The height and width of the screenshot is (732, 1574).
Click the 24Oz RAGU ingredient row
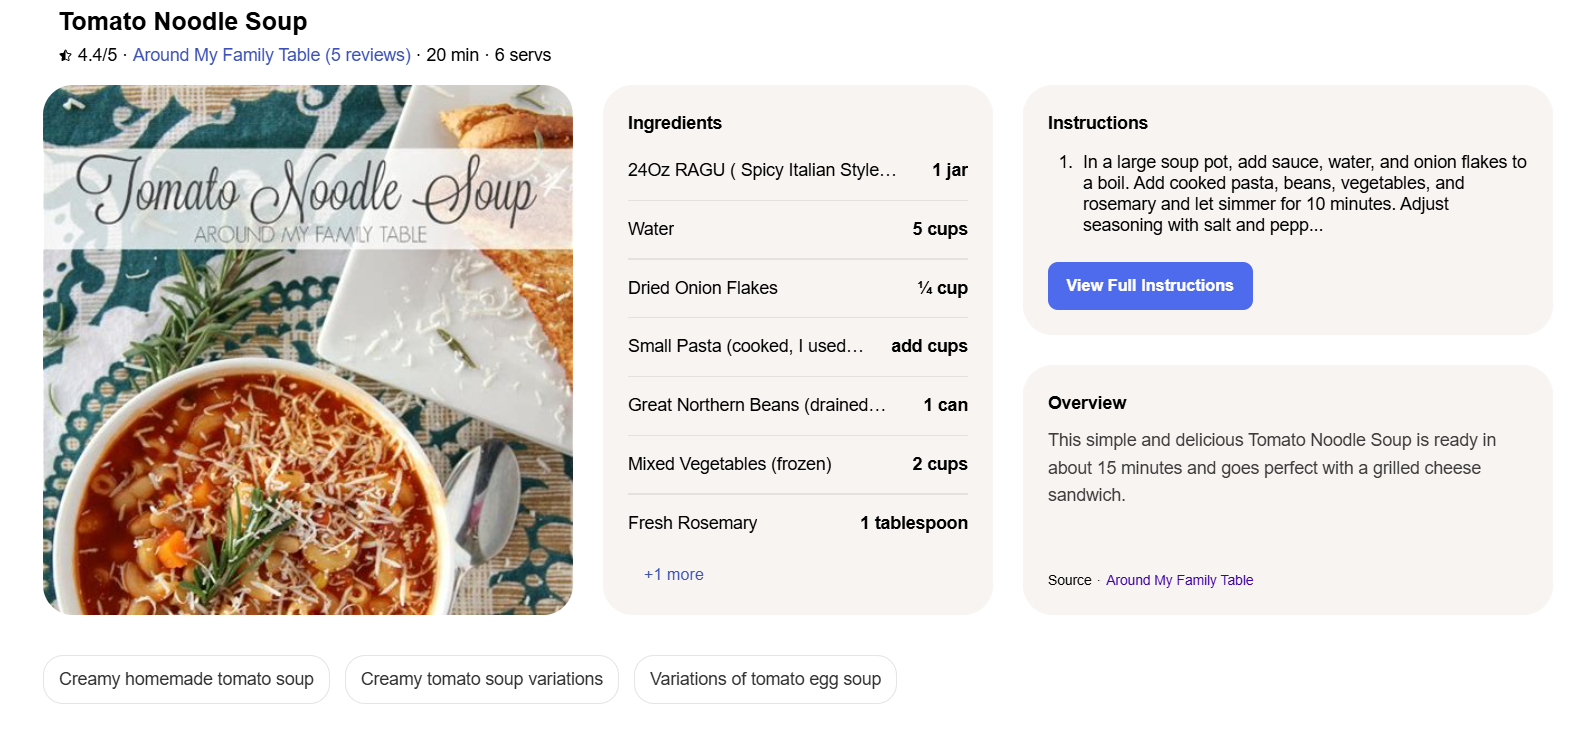[x=798, y=170]
